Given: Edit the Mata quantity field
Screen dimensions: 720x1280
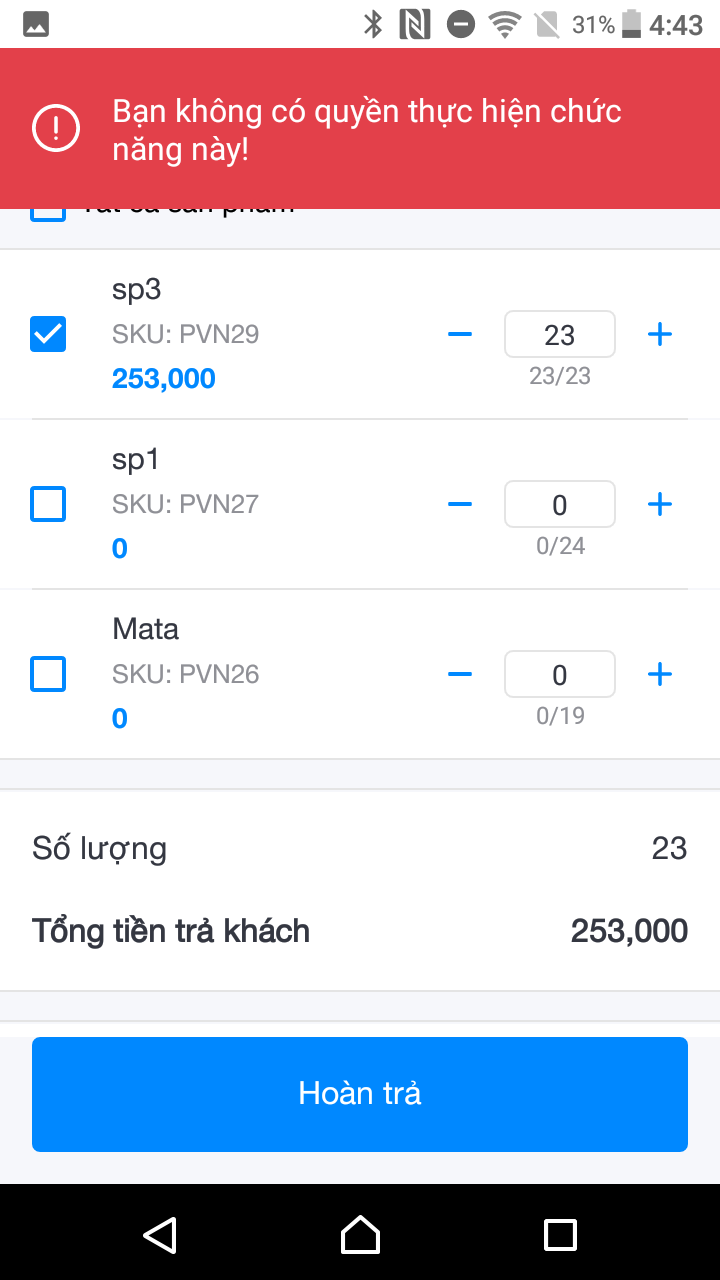Looking at the screenshot, I should (x=559, y=674).
